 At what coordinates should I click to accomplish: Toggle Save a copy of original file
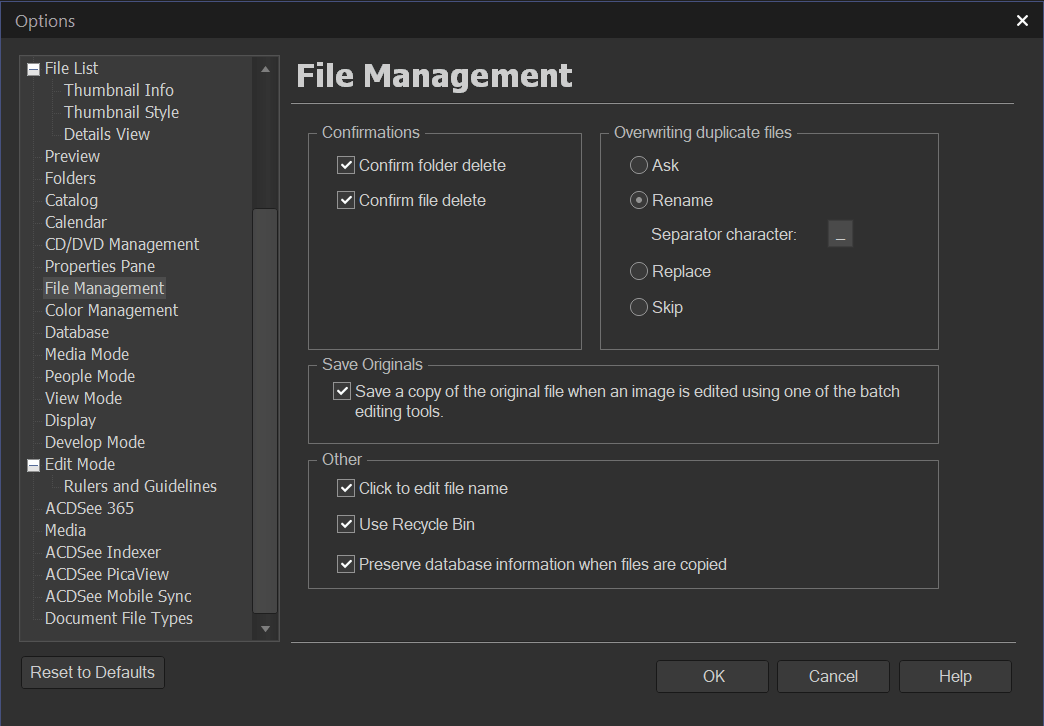click(342, 391)
